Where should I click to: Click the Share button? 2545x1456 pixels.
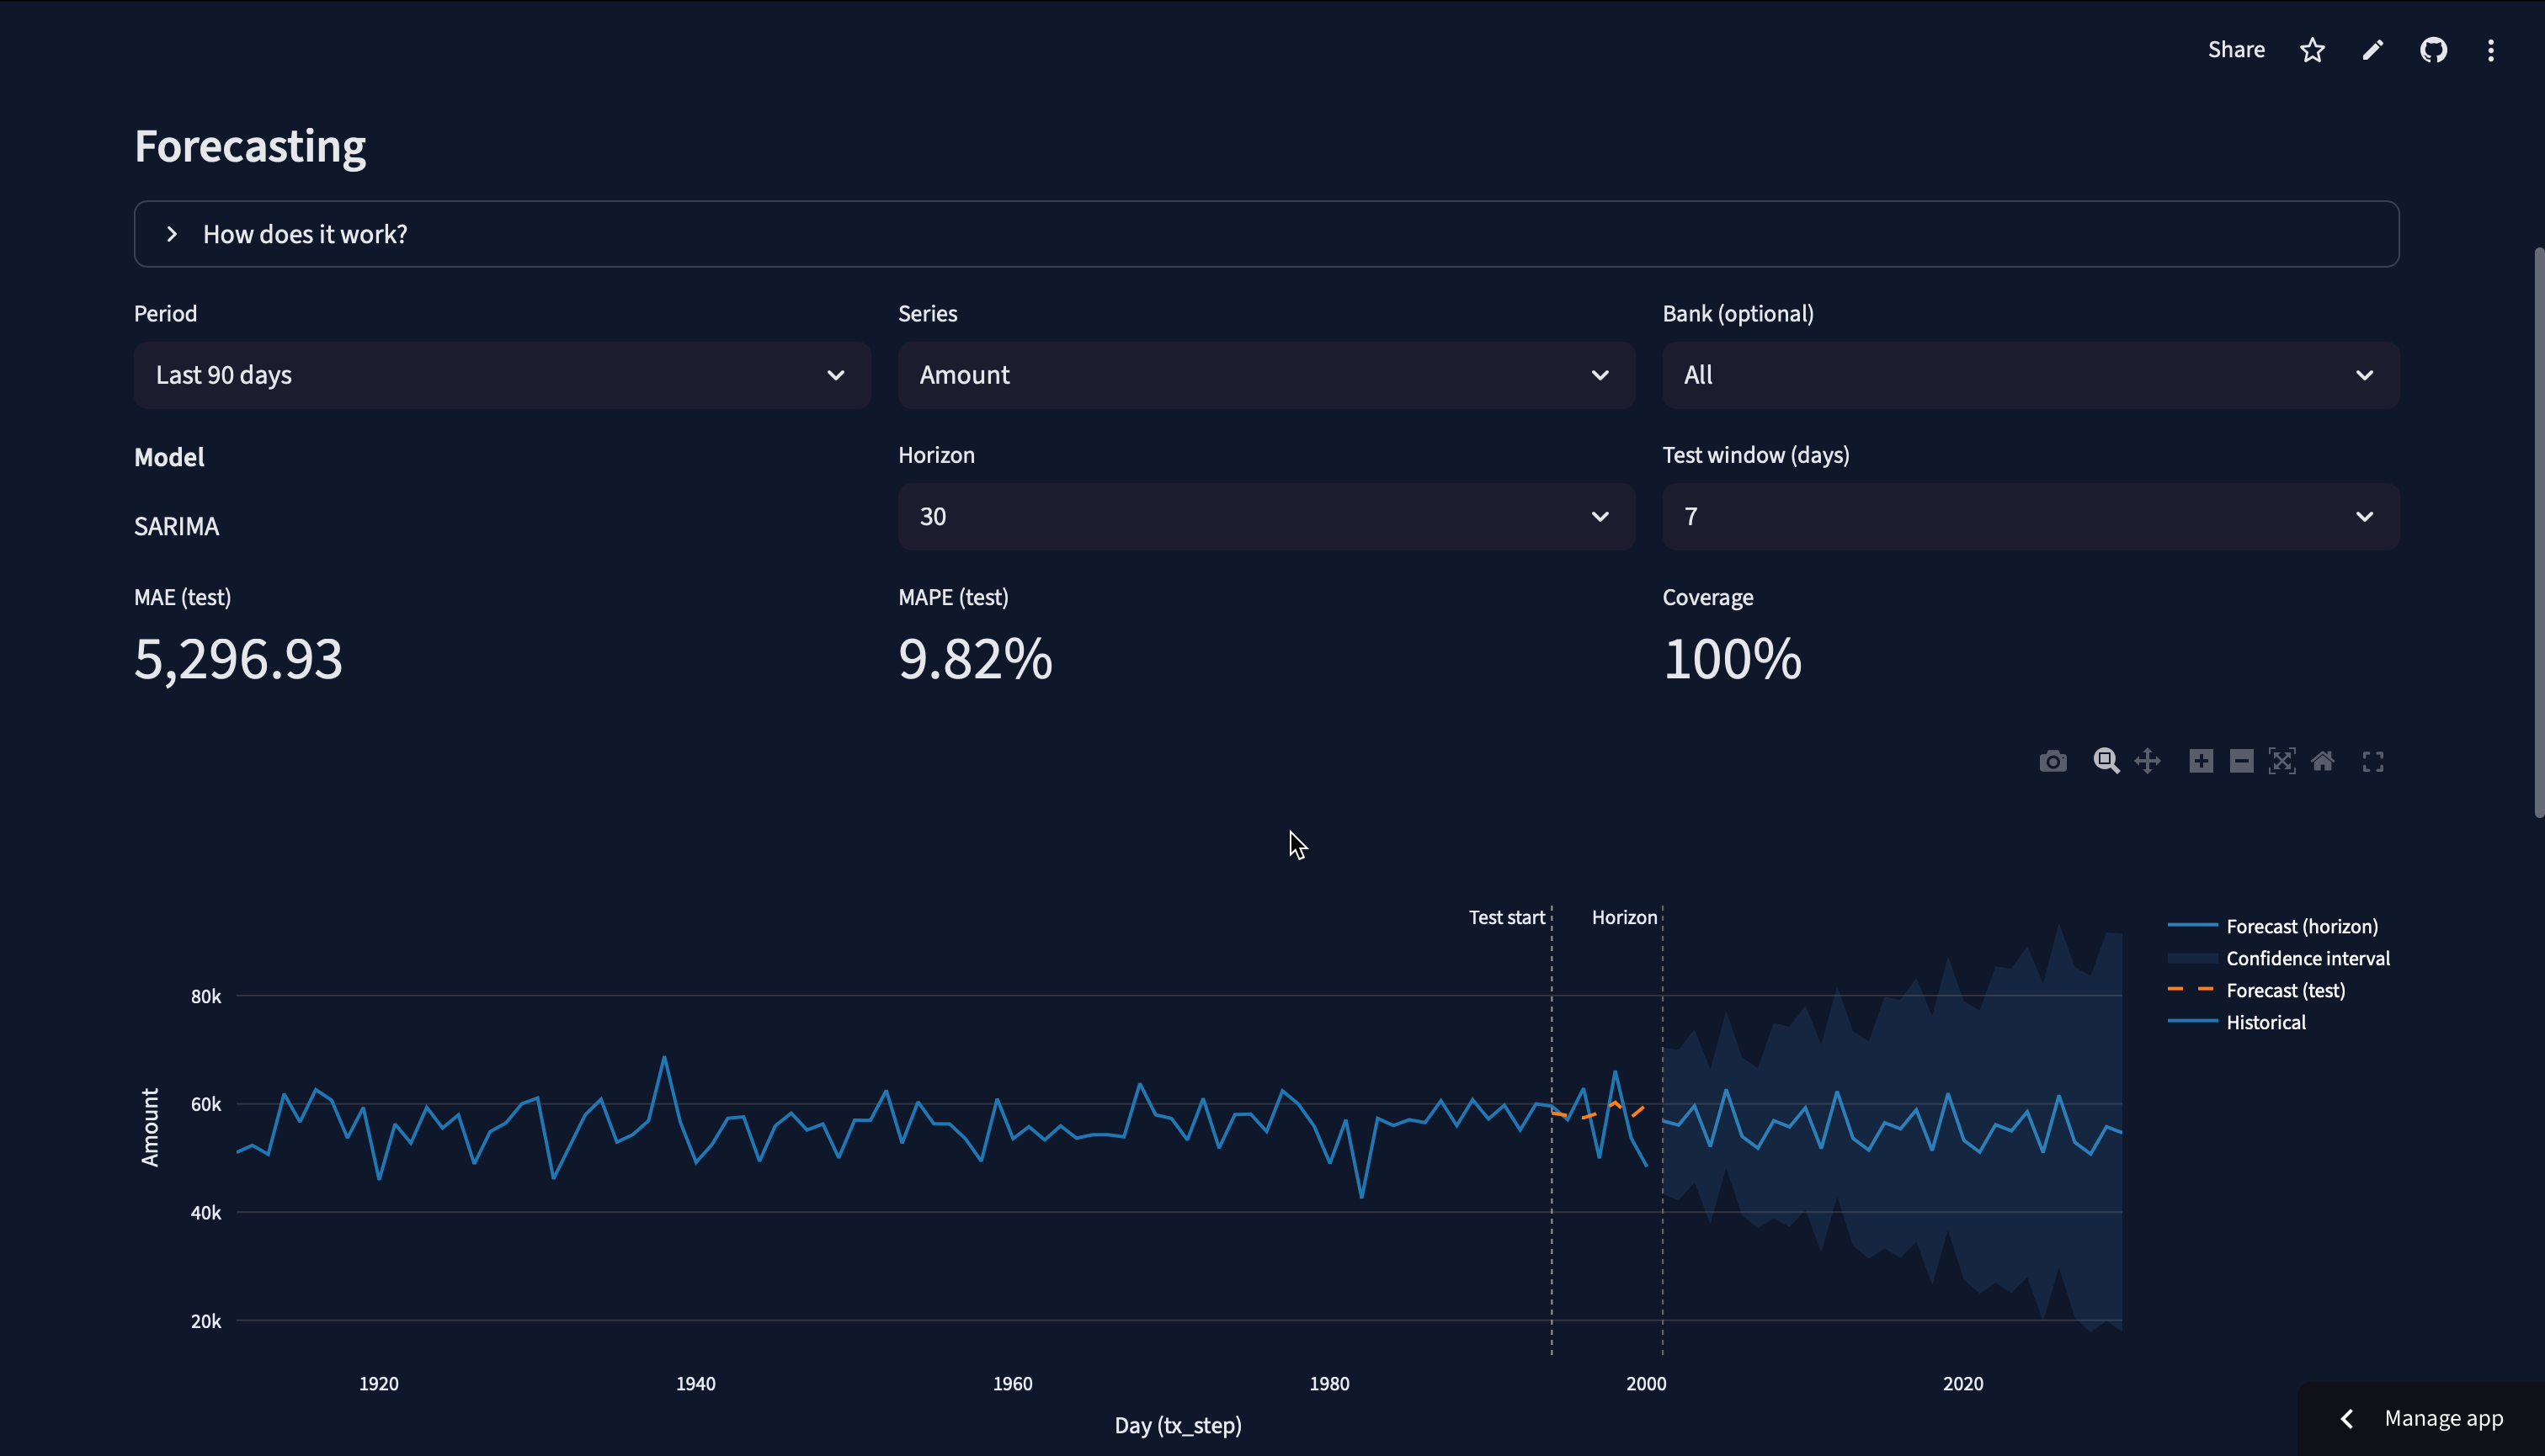point(2236,50)
